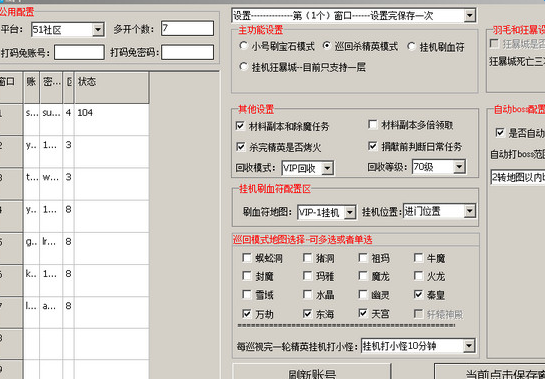Select account cell starting with g..

point(32,248)
